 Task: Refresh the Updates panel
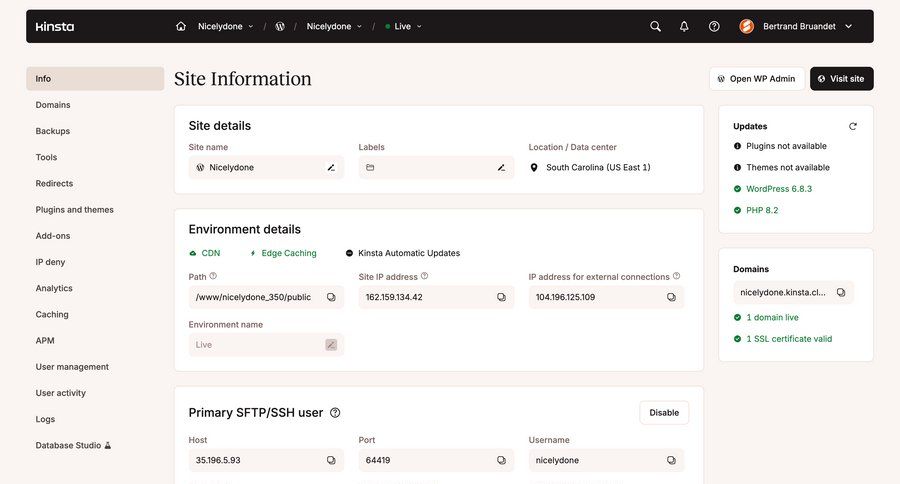coord(853,126)
